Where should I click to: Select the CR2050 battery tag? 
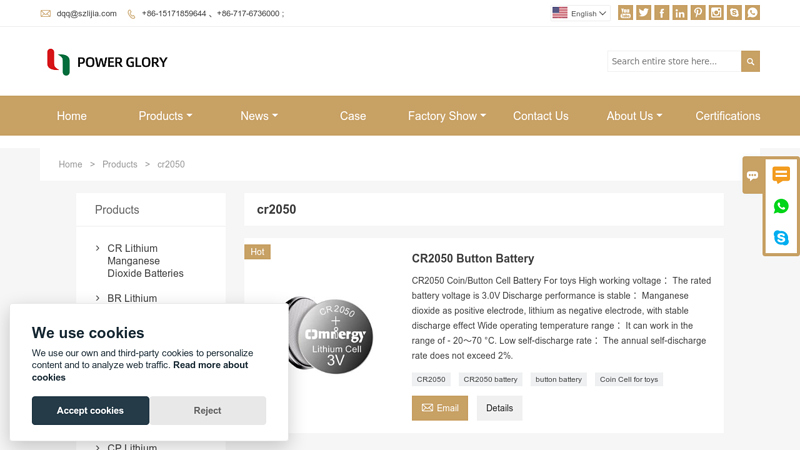click(x=490, y=380)
